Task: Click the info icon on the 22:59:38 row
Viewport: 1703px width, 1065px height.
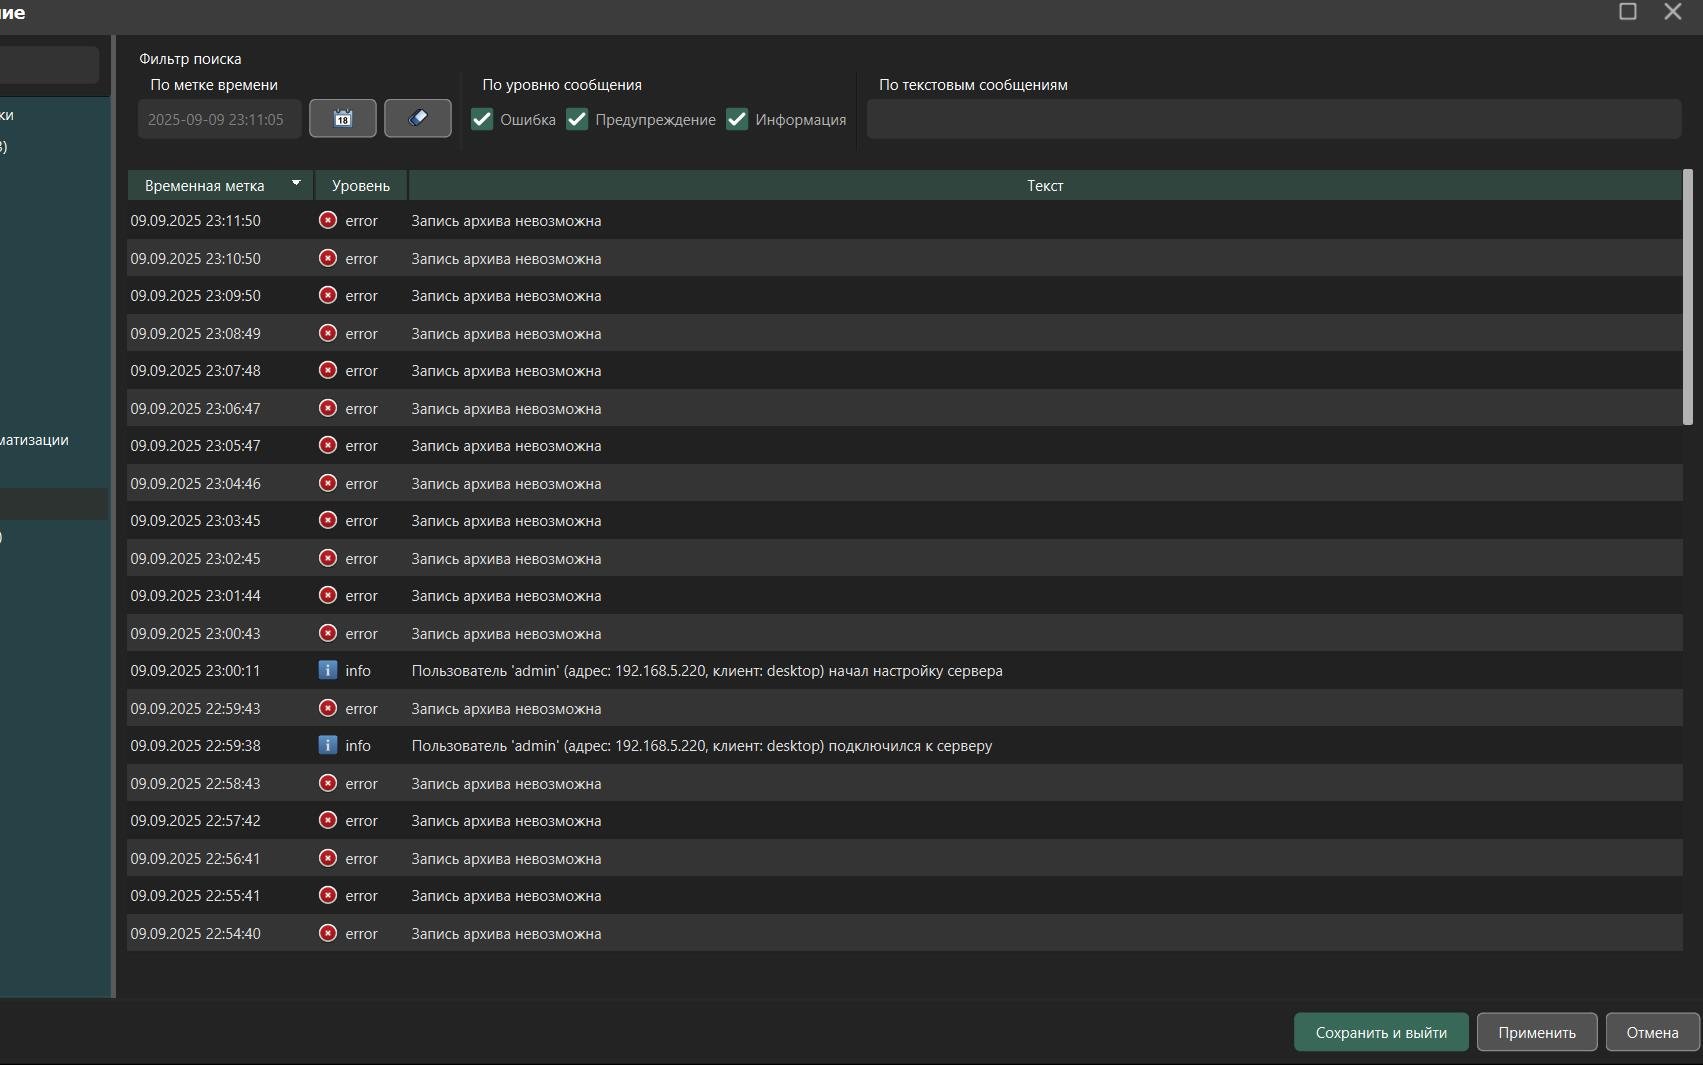Action: (x=328, y=745)
